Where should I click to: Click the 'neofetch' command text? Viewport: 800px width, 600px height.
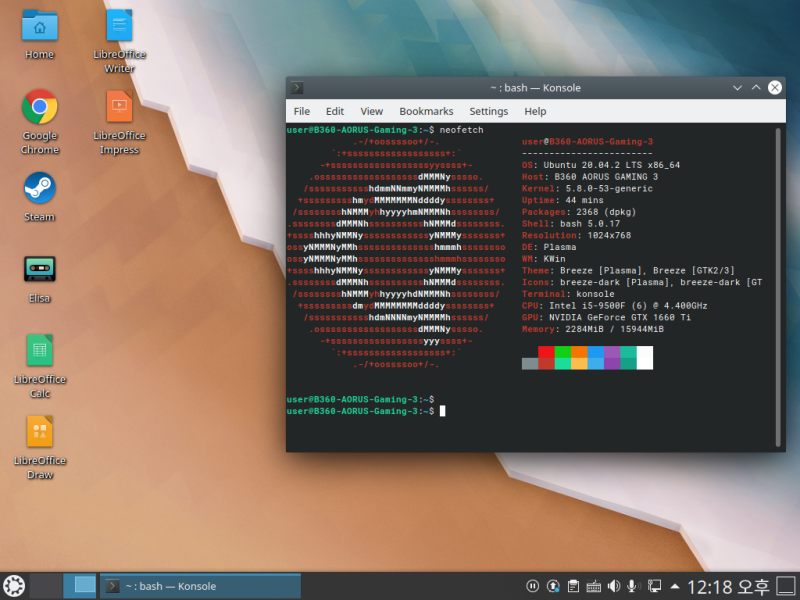pos(461,130)
